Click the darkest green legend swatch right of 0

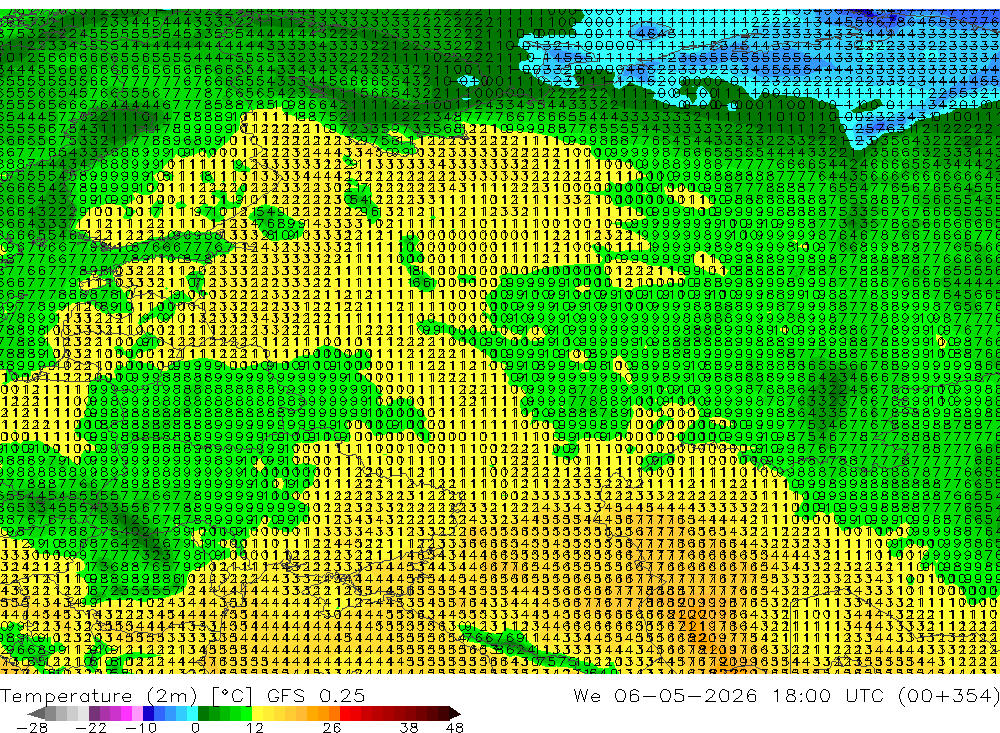203,714
